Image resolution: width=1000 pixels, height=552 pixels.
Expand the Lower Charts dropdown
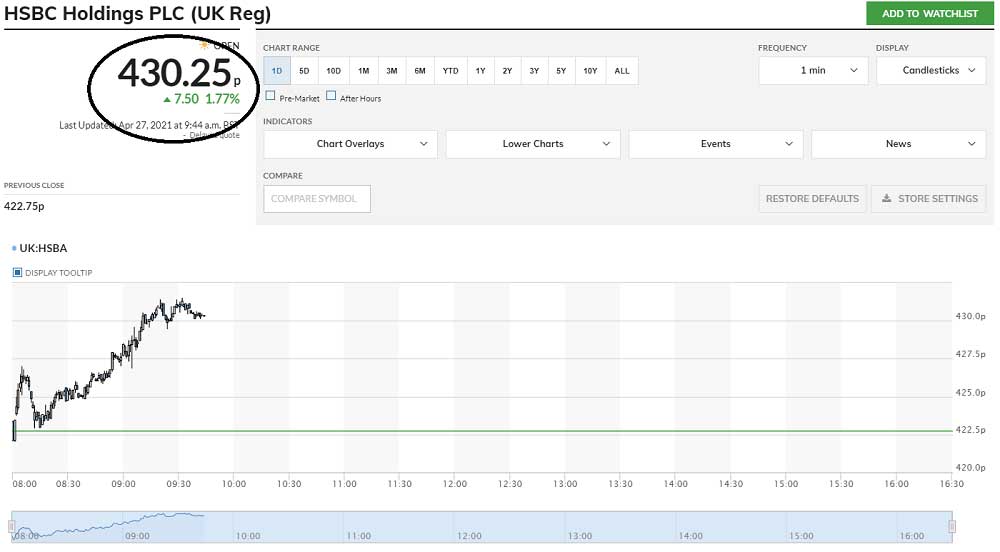point(533,144)
